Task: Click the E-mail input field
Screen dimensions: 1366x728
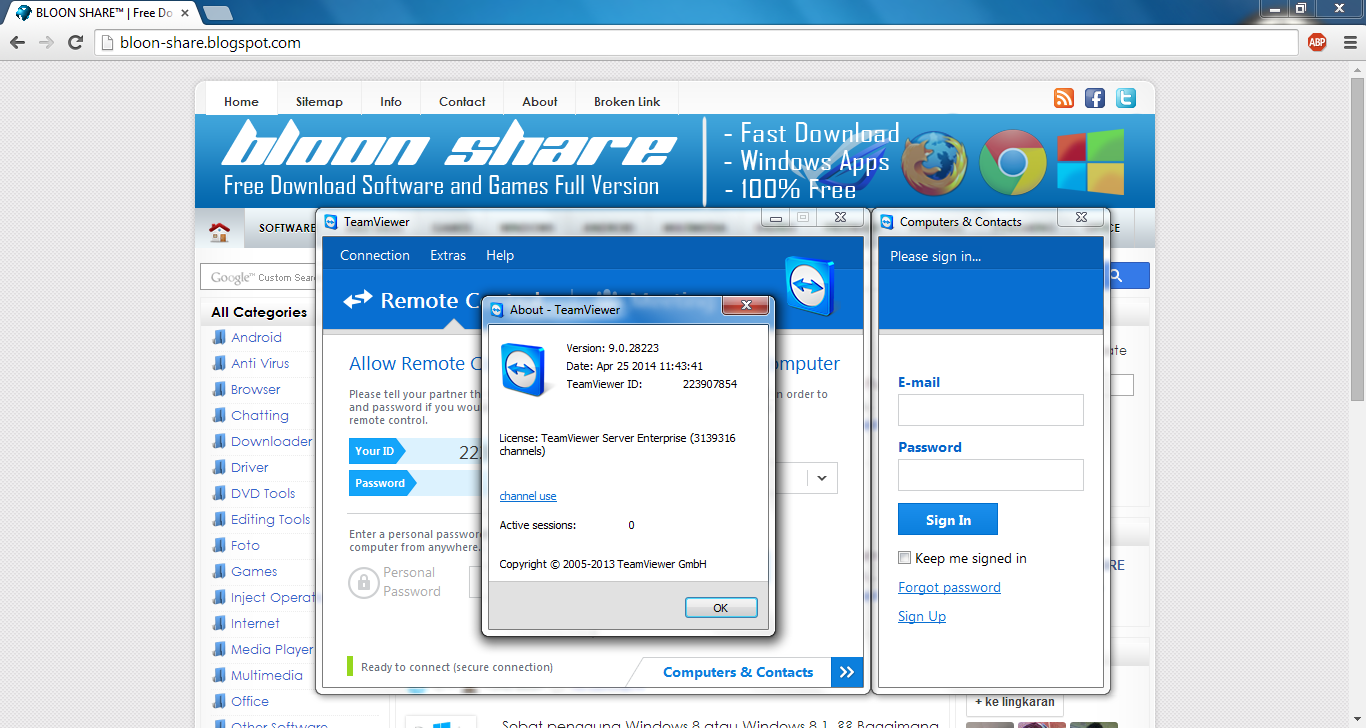Action: click(991, 410)
